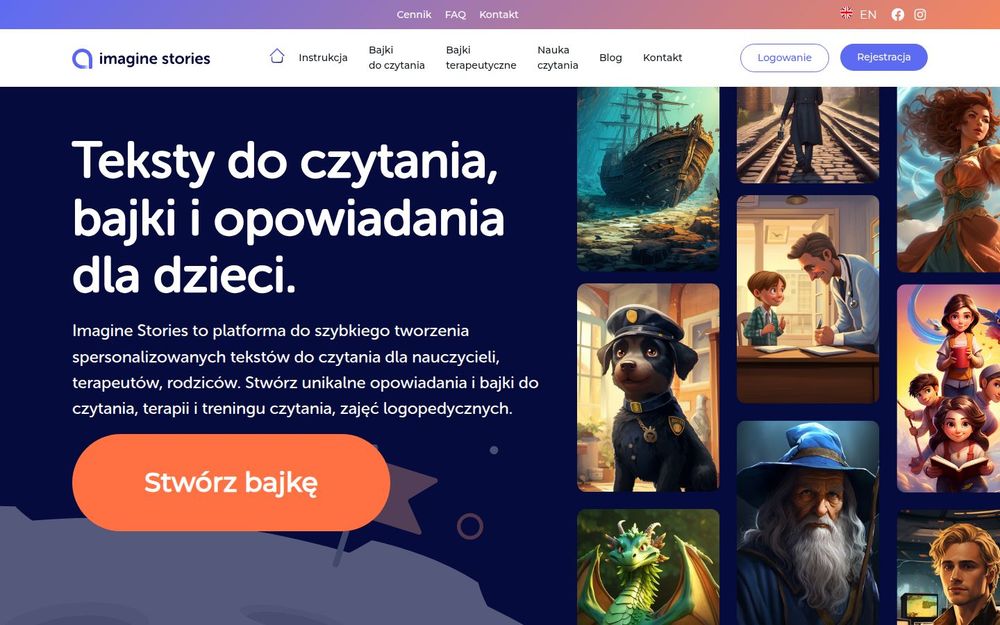Image resolution: width=1000 pixels, height=625 pixels.
Task: Open the wizard with blue hat image
Action: pyautogui.click(x=808, y=523)
